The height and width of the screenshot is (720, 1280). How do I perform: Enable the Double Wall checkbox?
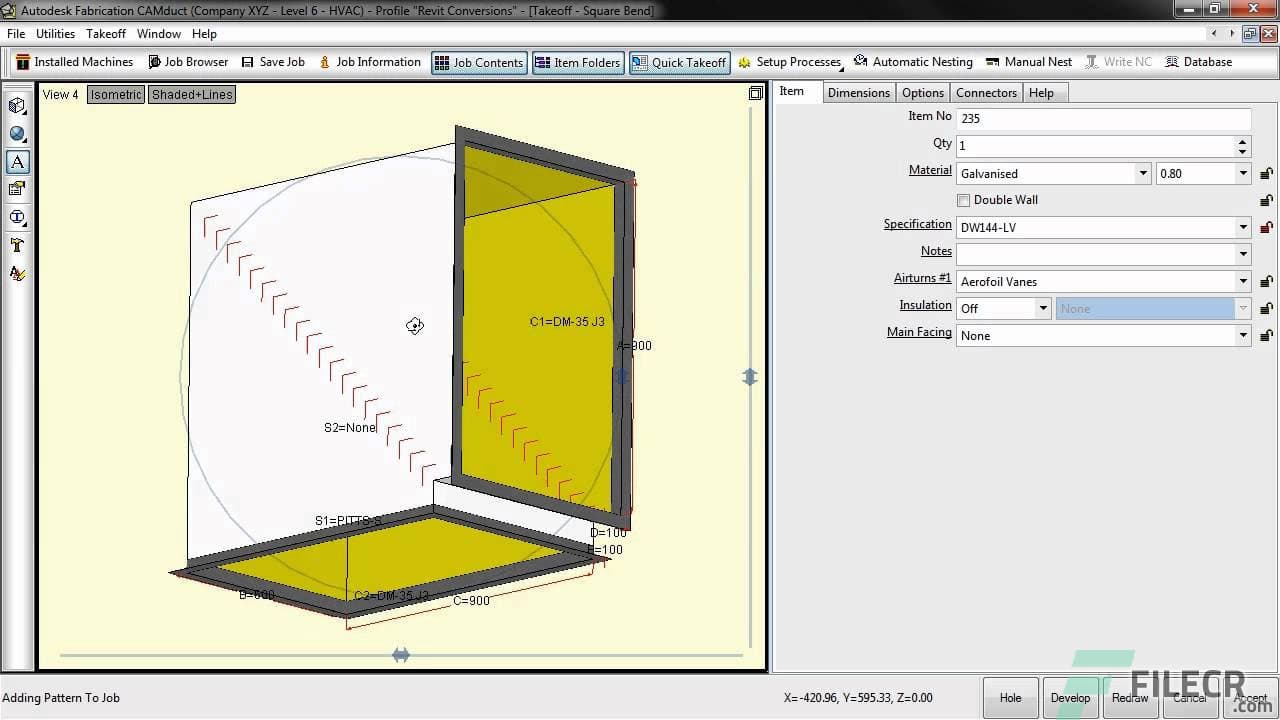(963, 200)
